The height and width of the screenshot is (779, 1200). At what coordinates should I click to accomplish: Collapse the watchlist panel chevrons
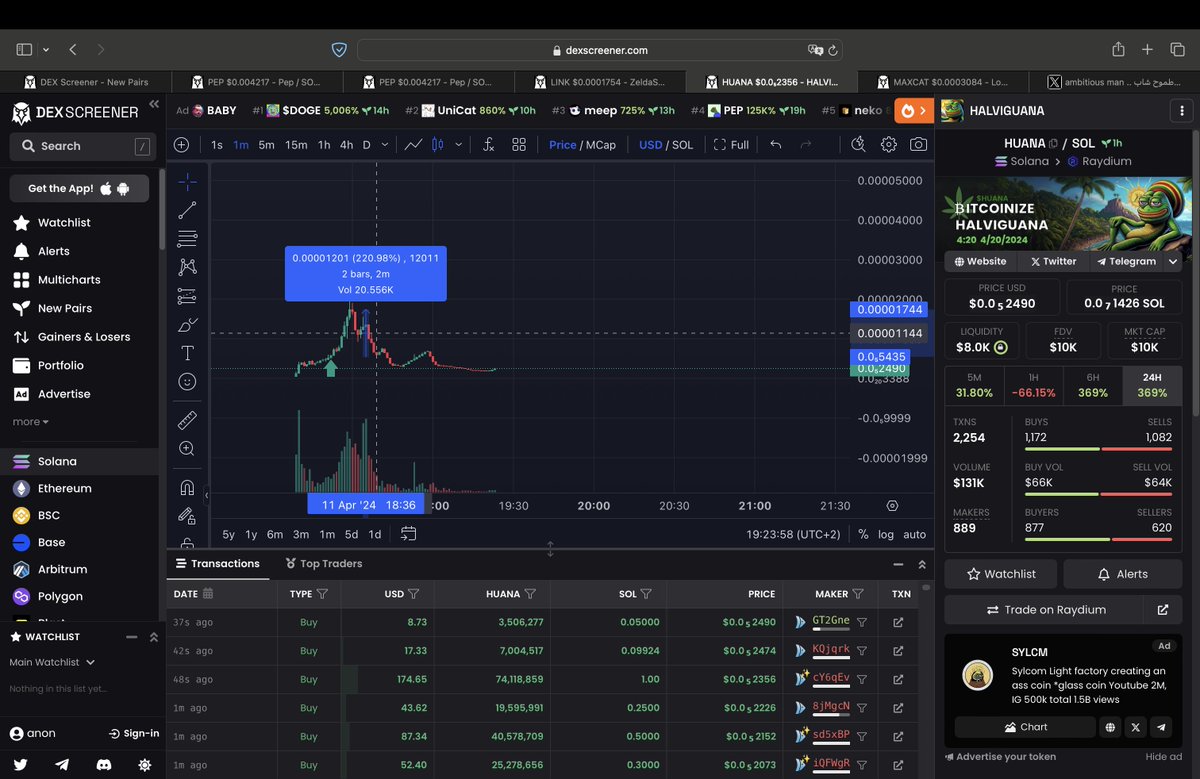point(154,637)
